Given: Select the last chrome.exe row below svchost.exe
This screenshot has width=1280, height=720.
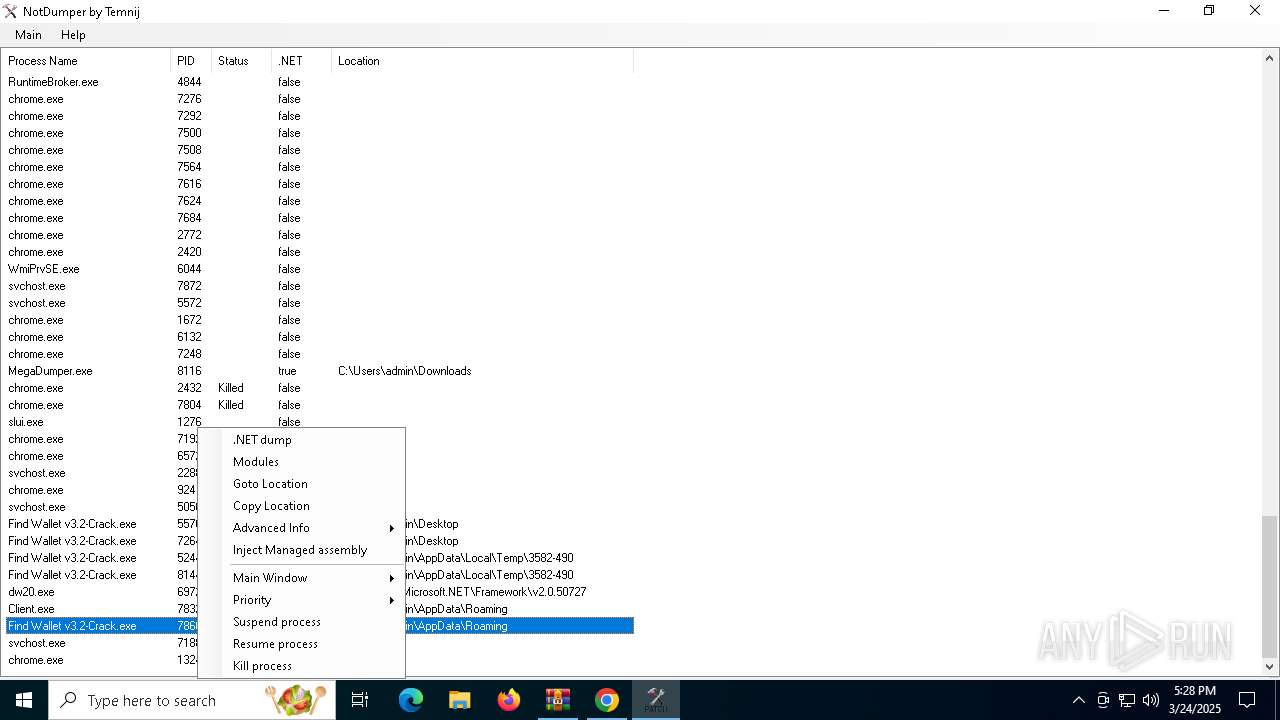Looking at the screenshot, I should 100,660.
